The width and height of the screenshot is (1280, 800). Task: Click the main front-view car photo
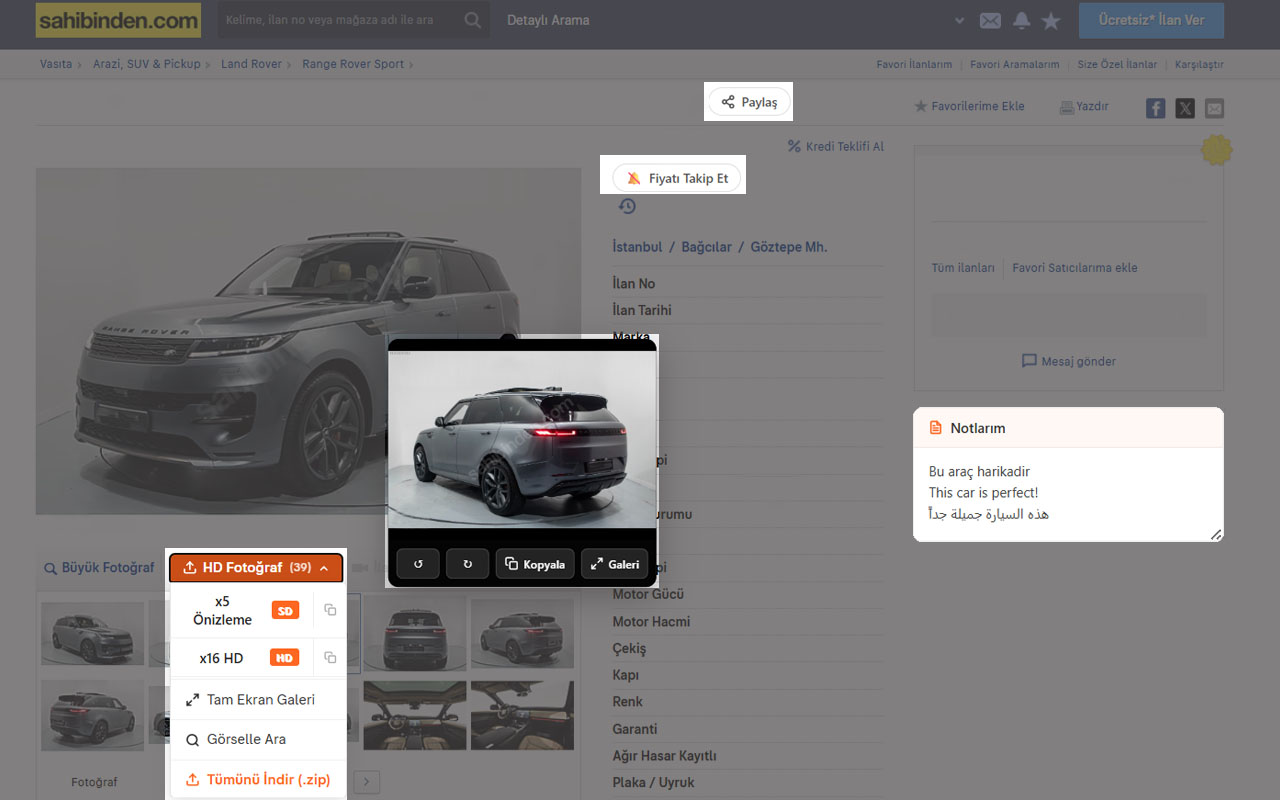click(x=308, y=341)
